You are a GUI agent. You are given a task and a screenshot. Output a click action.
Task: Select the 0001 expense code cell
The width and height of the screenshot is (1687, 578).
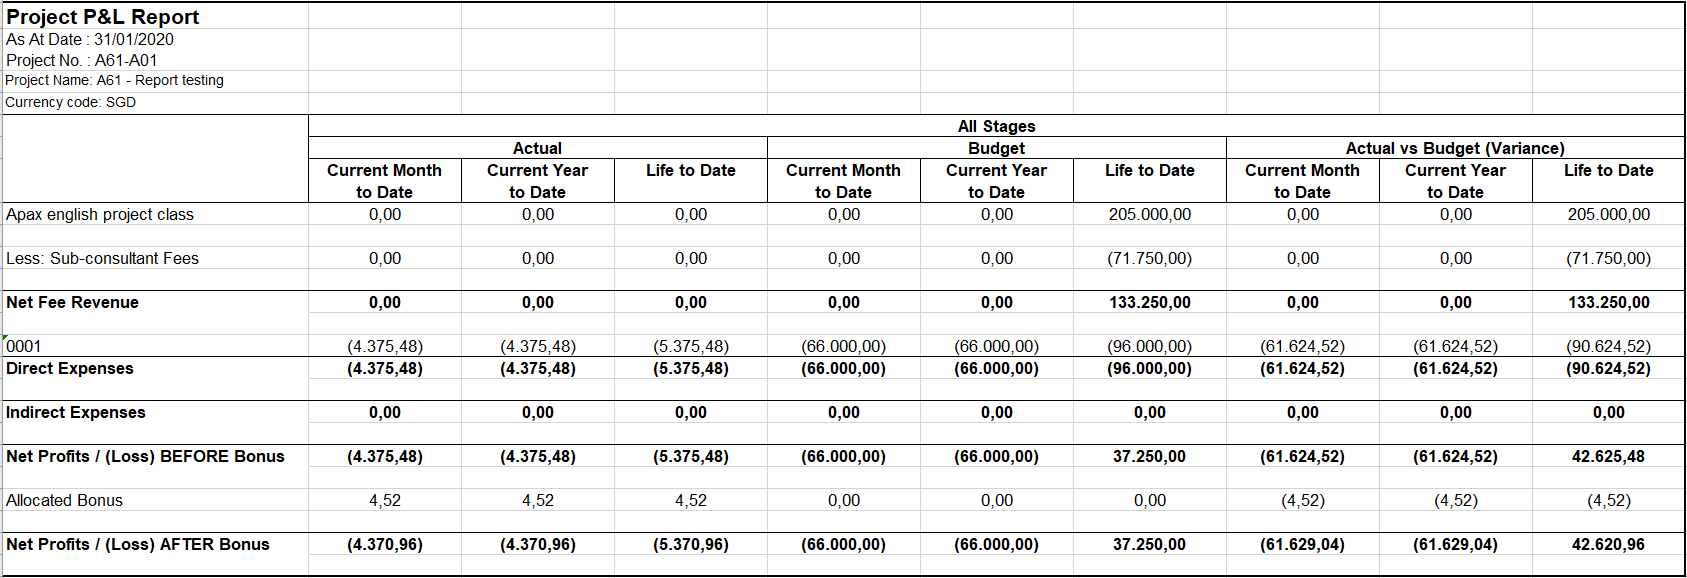[25, 346]
